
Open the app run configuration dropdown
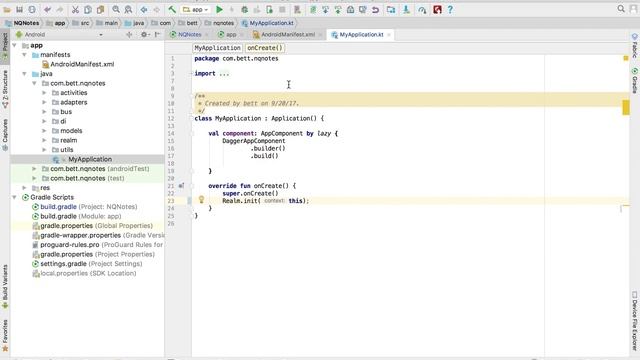tap(196, 9)
